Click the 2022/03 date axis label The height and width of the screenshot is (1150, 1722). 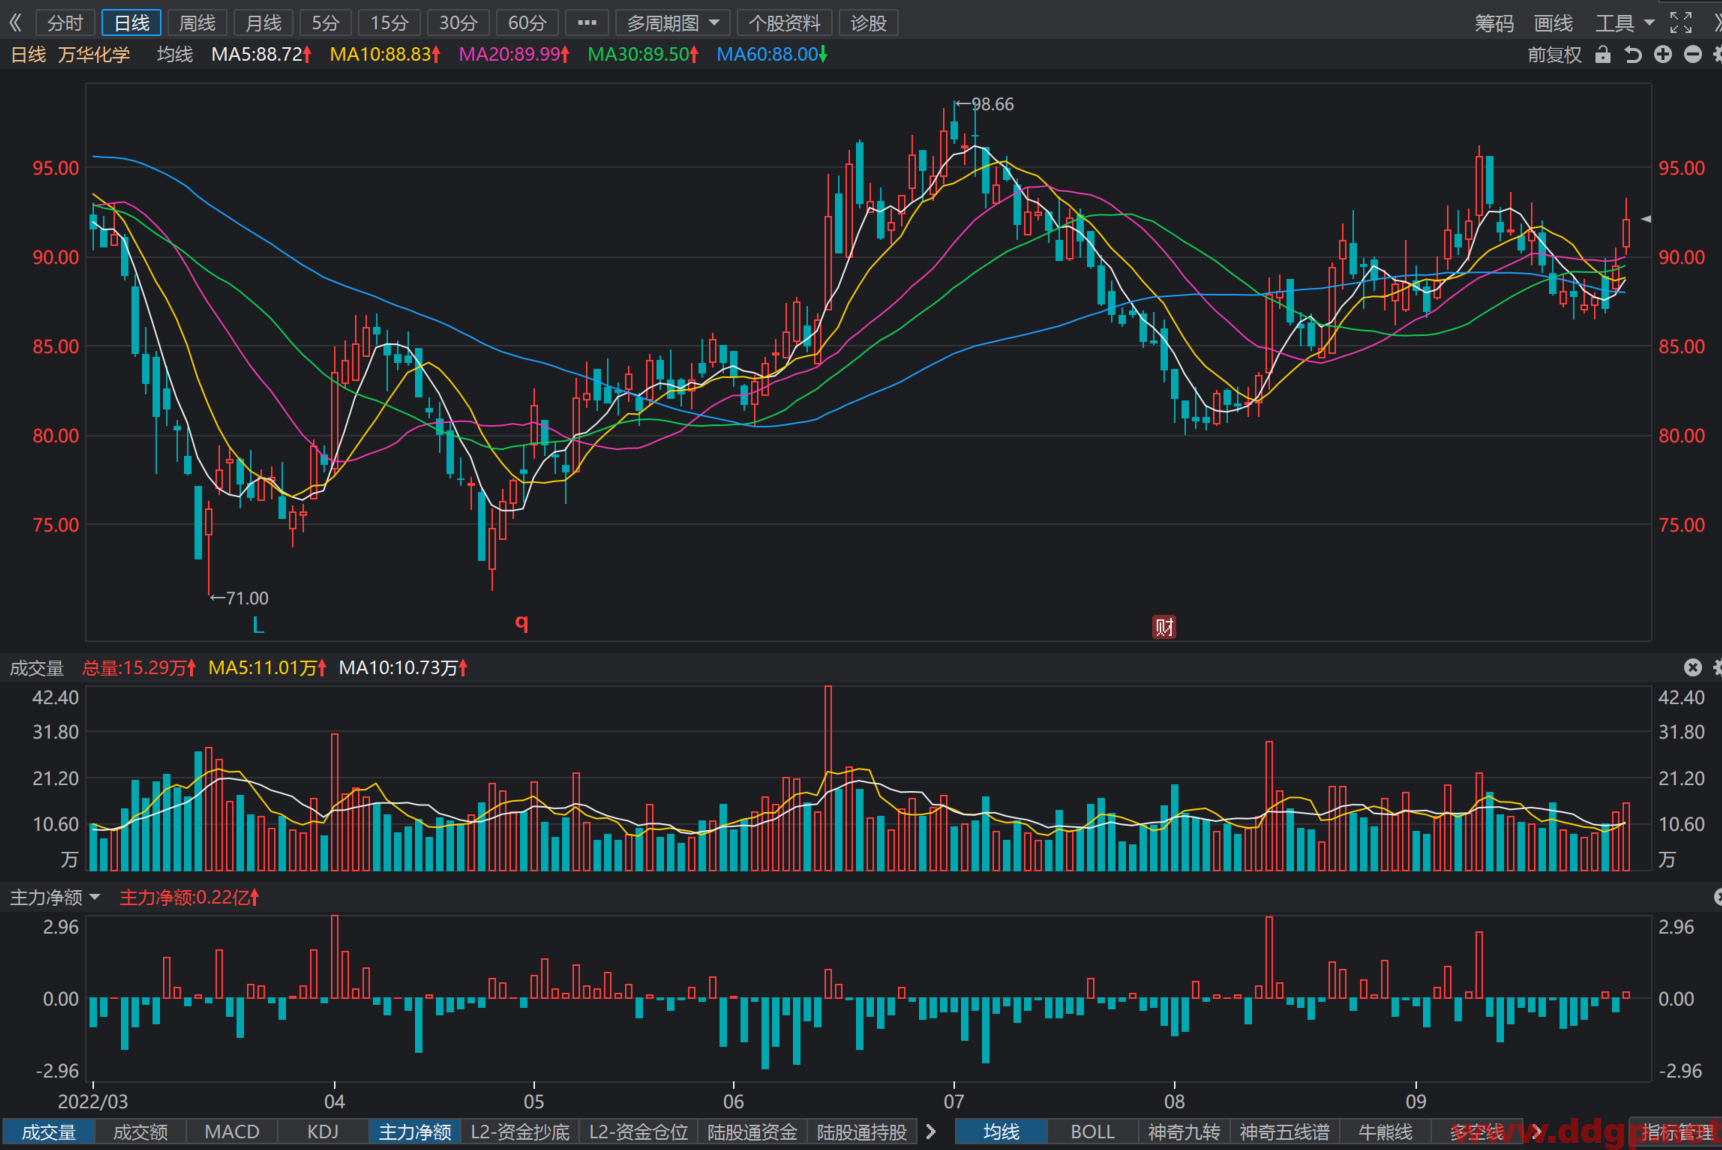93,1101
